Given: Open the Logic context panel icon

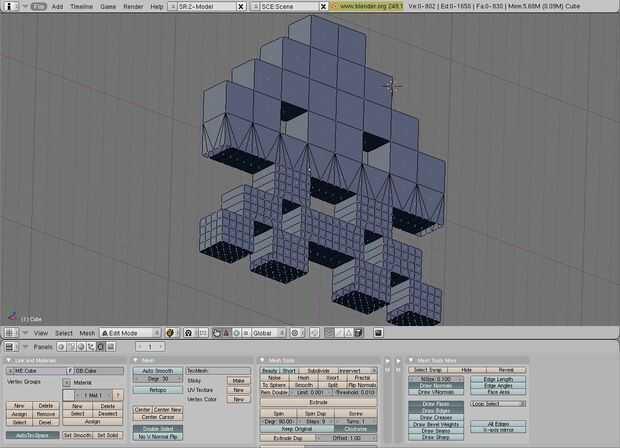Looking at the screenshot, I should coord(61,347).
